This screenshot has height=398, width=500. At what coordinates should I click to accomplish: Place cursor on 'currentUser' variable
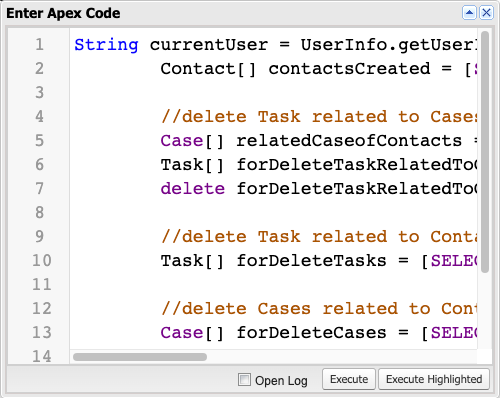coord(209,45)
